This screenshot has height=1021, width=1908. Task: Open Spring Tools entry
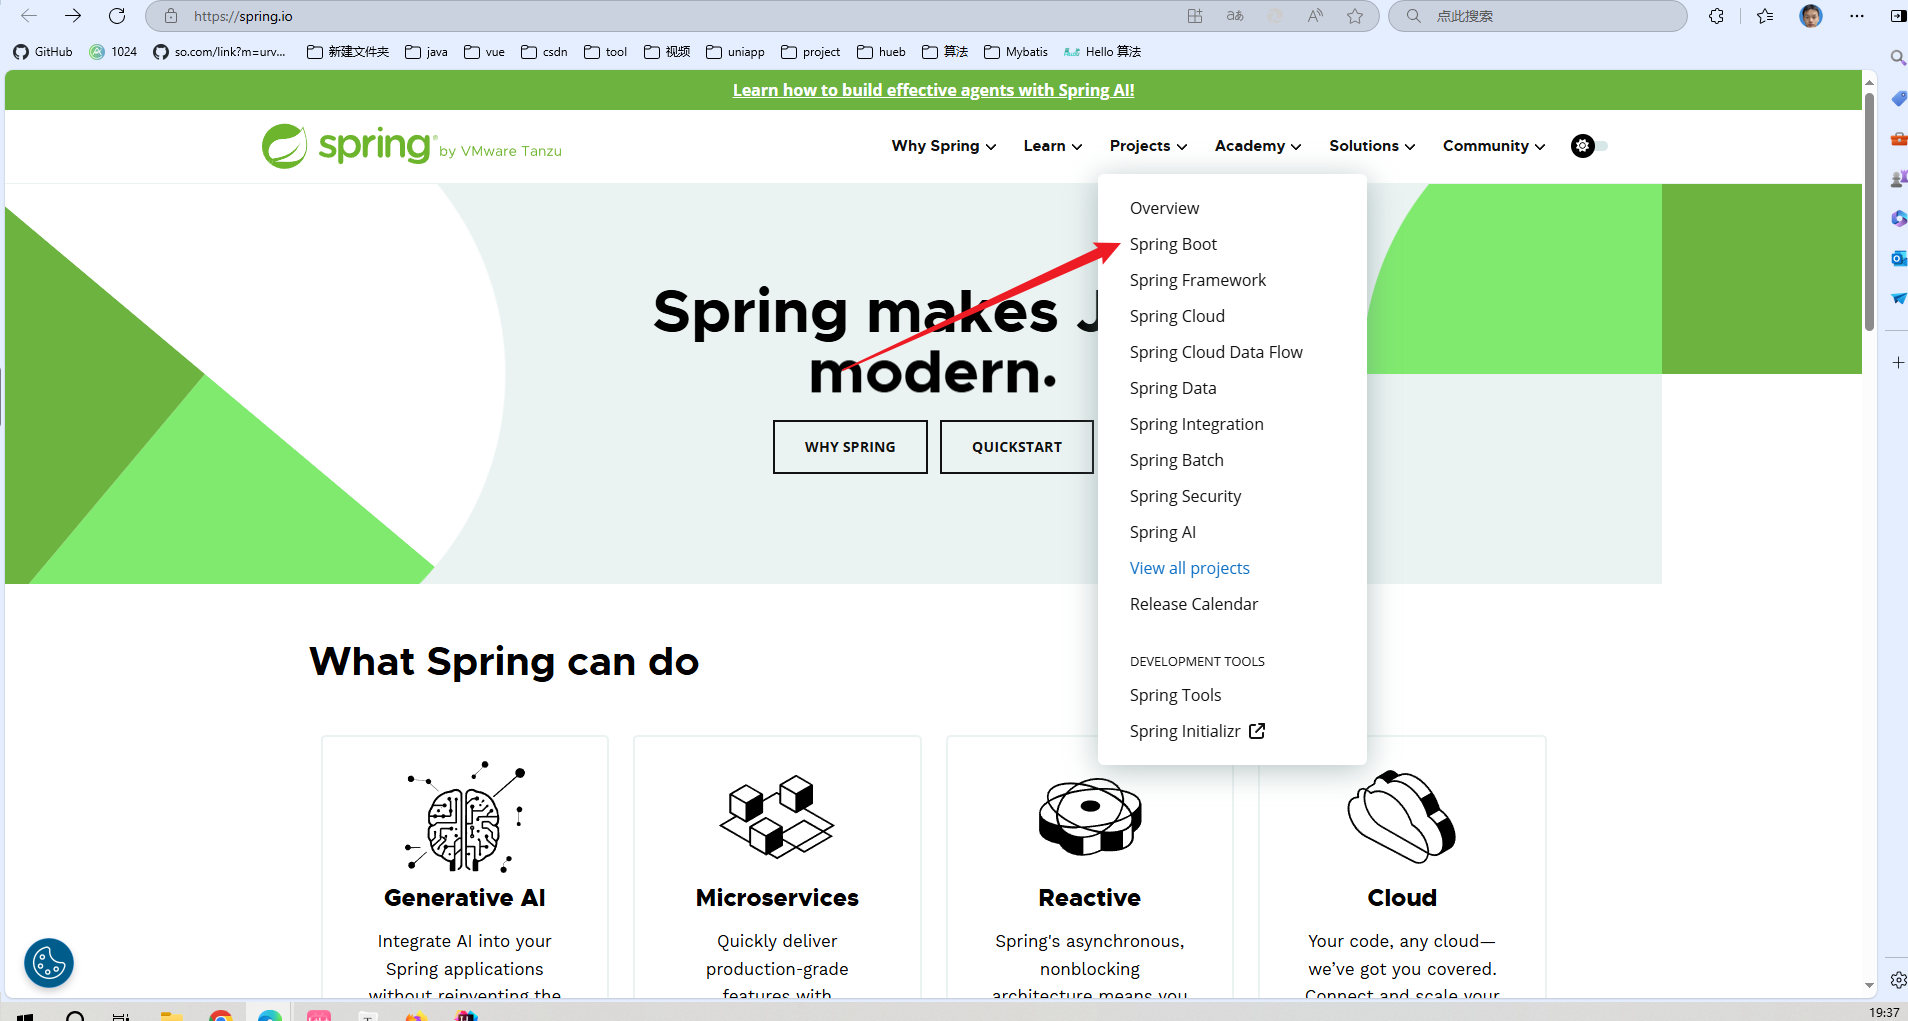tap(1175, 695)
